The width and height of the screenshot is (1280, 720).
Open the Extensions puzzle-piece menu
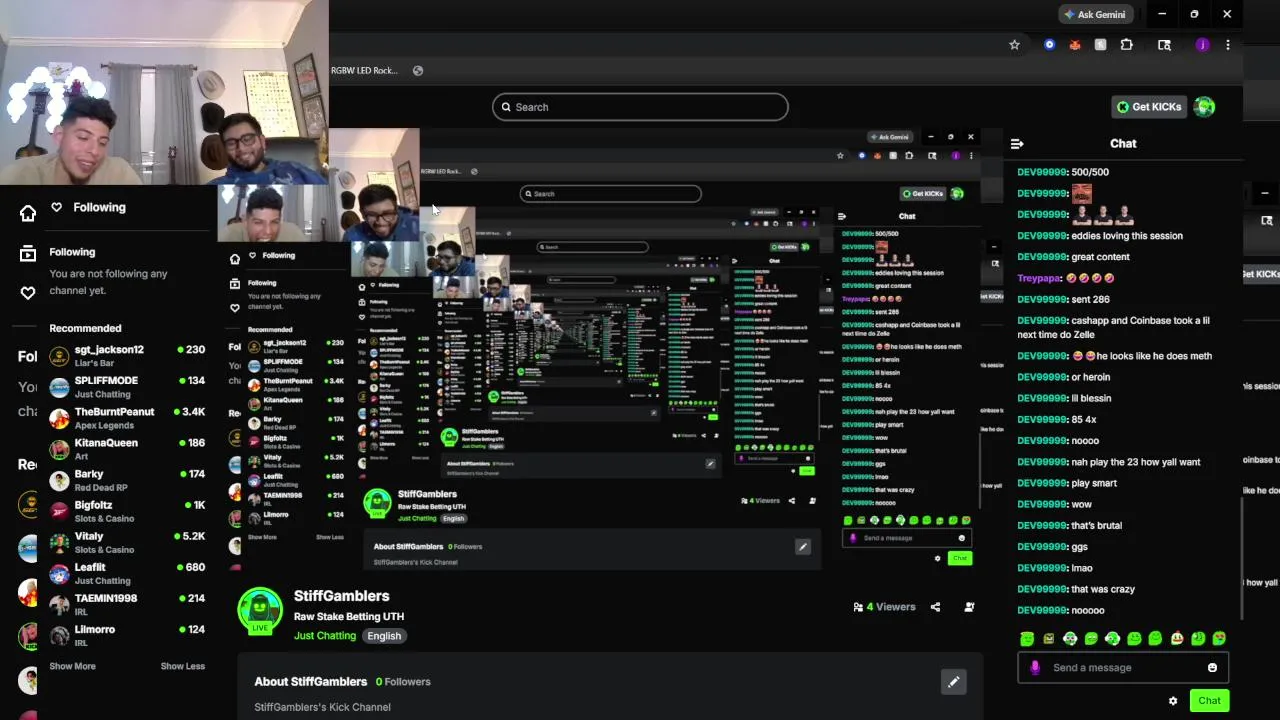[1127, 45]
